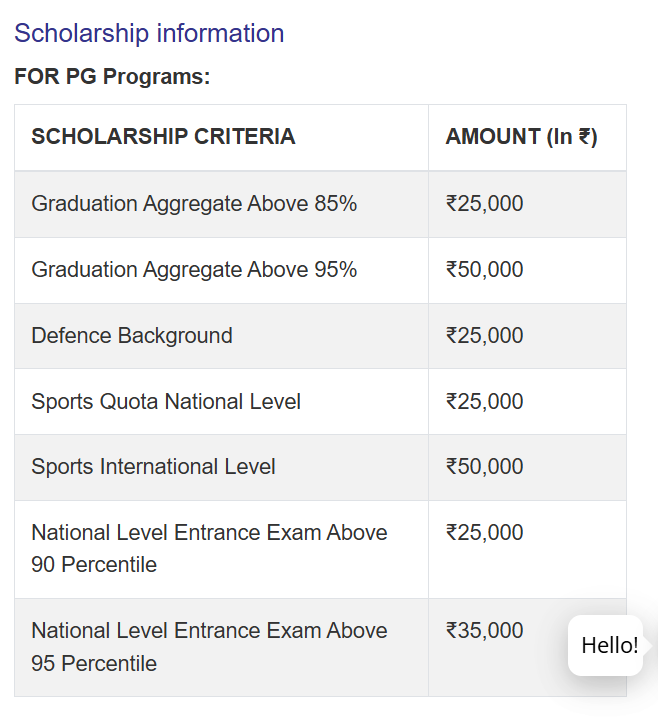Viewport: 658px width, 717px height.
Task: Click ₹25,000 amount in Defence Background row
Action: tap(485, 336)
